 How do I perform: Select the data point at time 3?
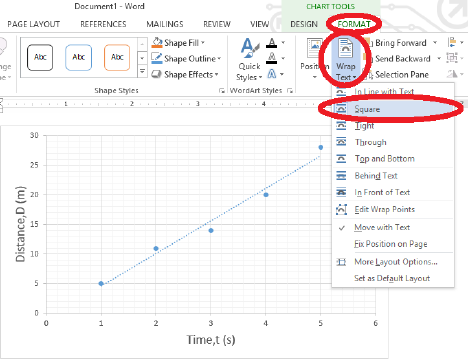(x=211, y=230)
